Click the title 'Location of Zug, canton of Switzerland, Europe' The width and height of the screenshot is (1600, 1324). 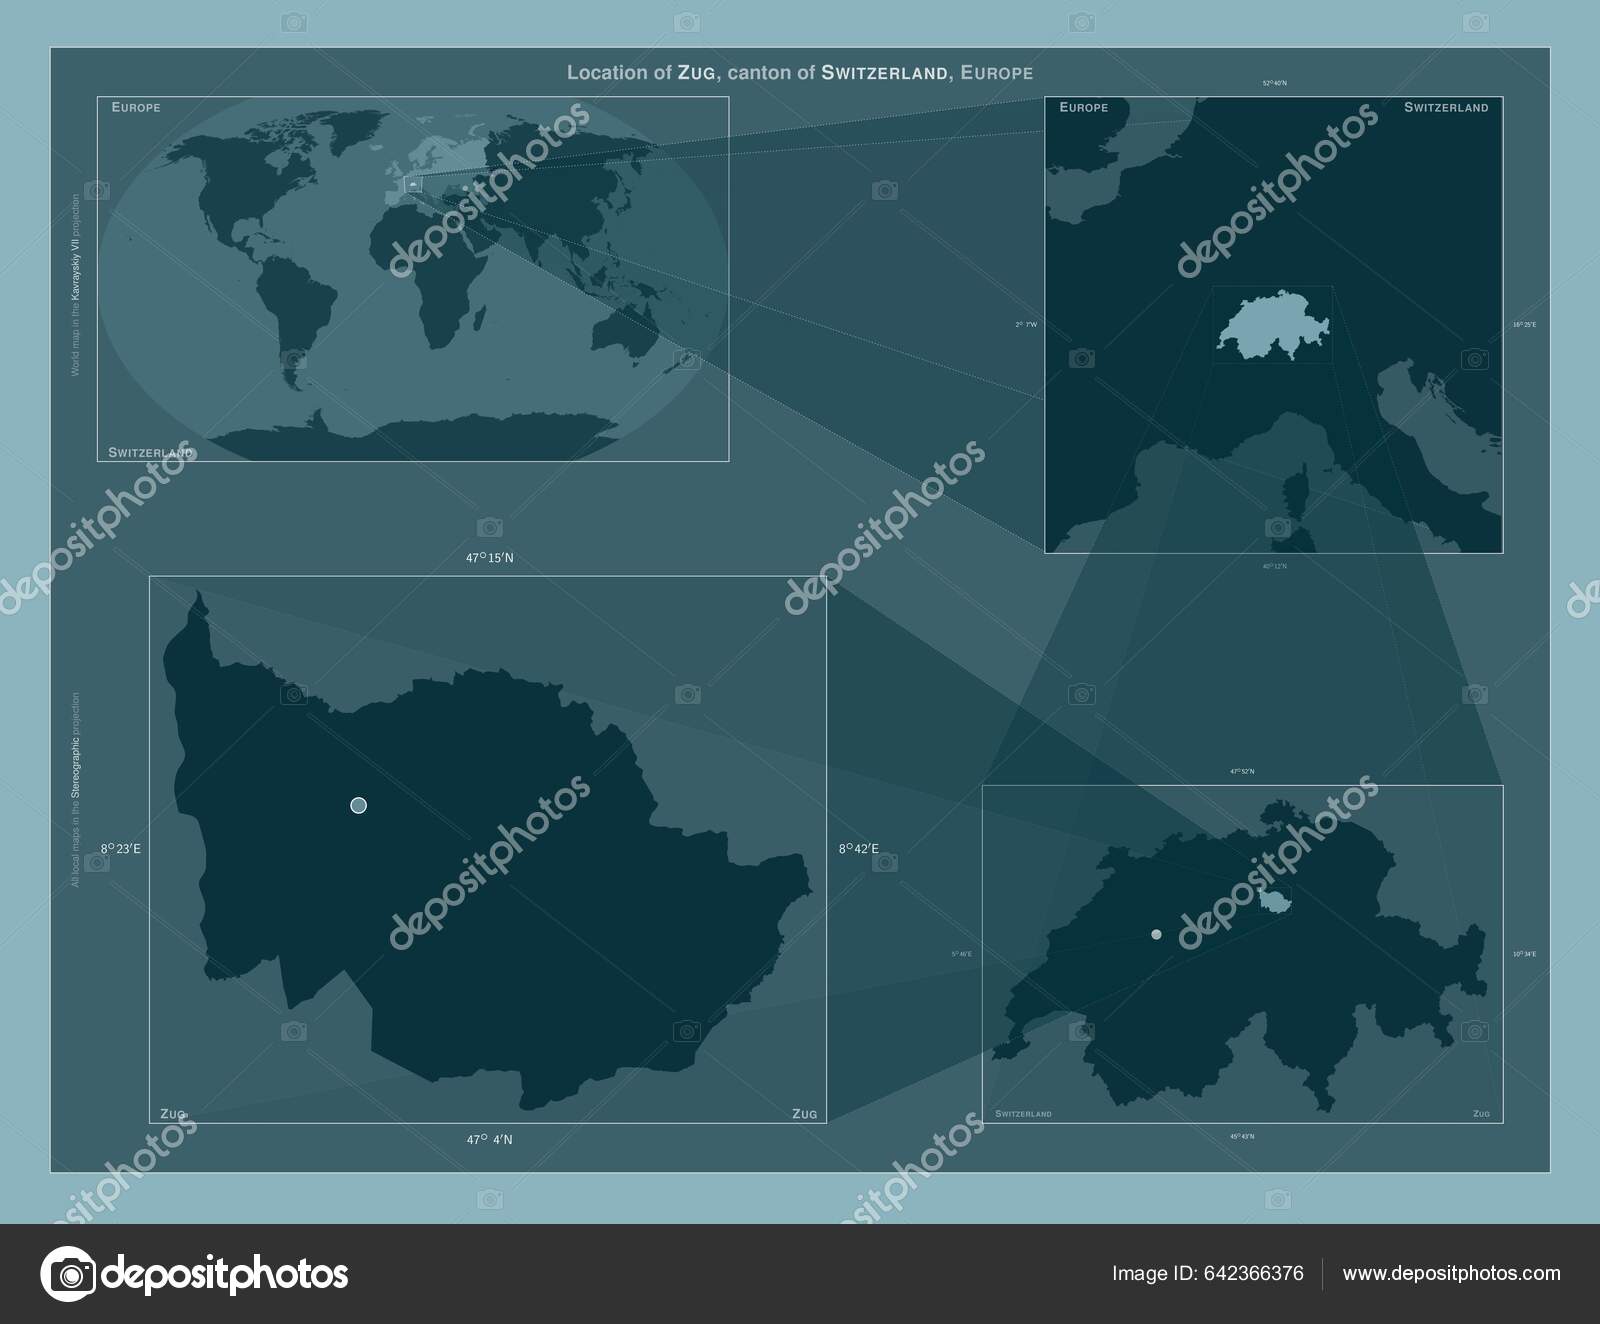point(800,71)
